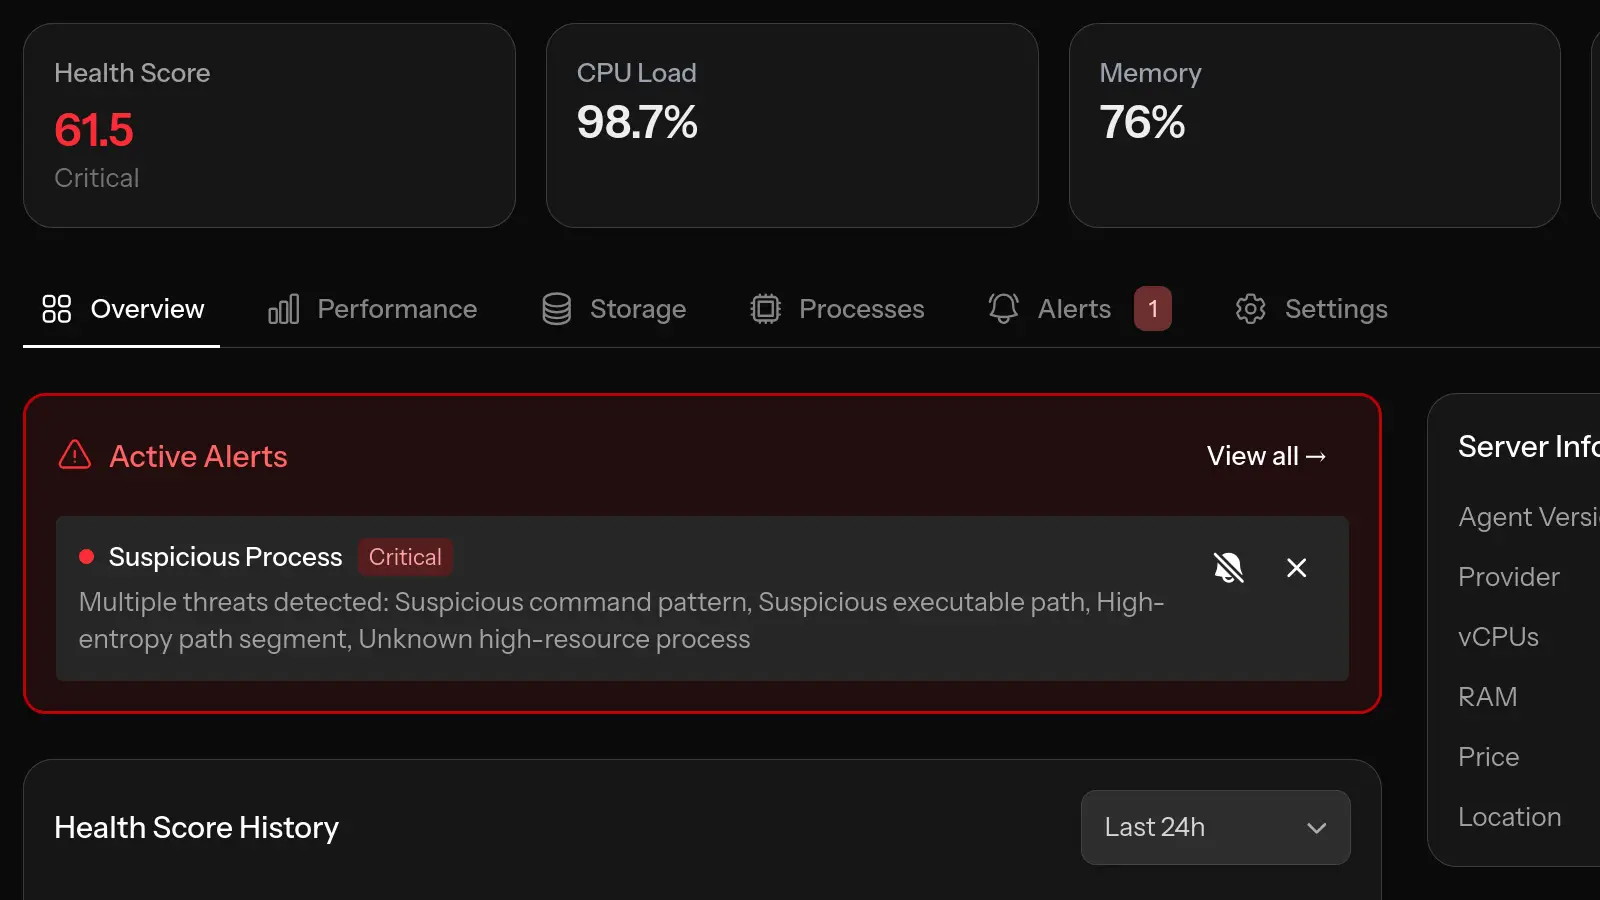Click the Storage database icon
The image size is (1600, 900).
(x=556, y=309)
